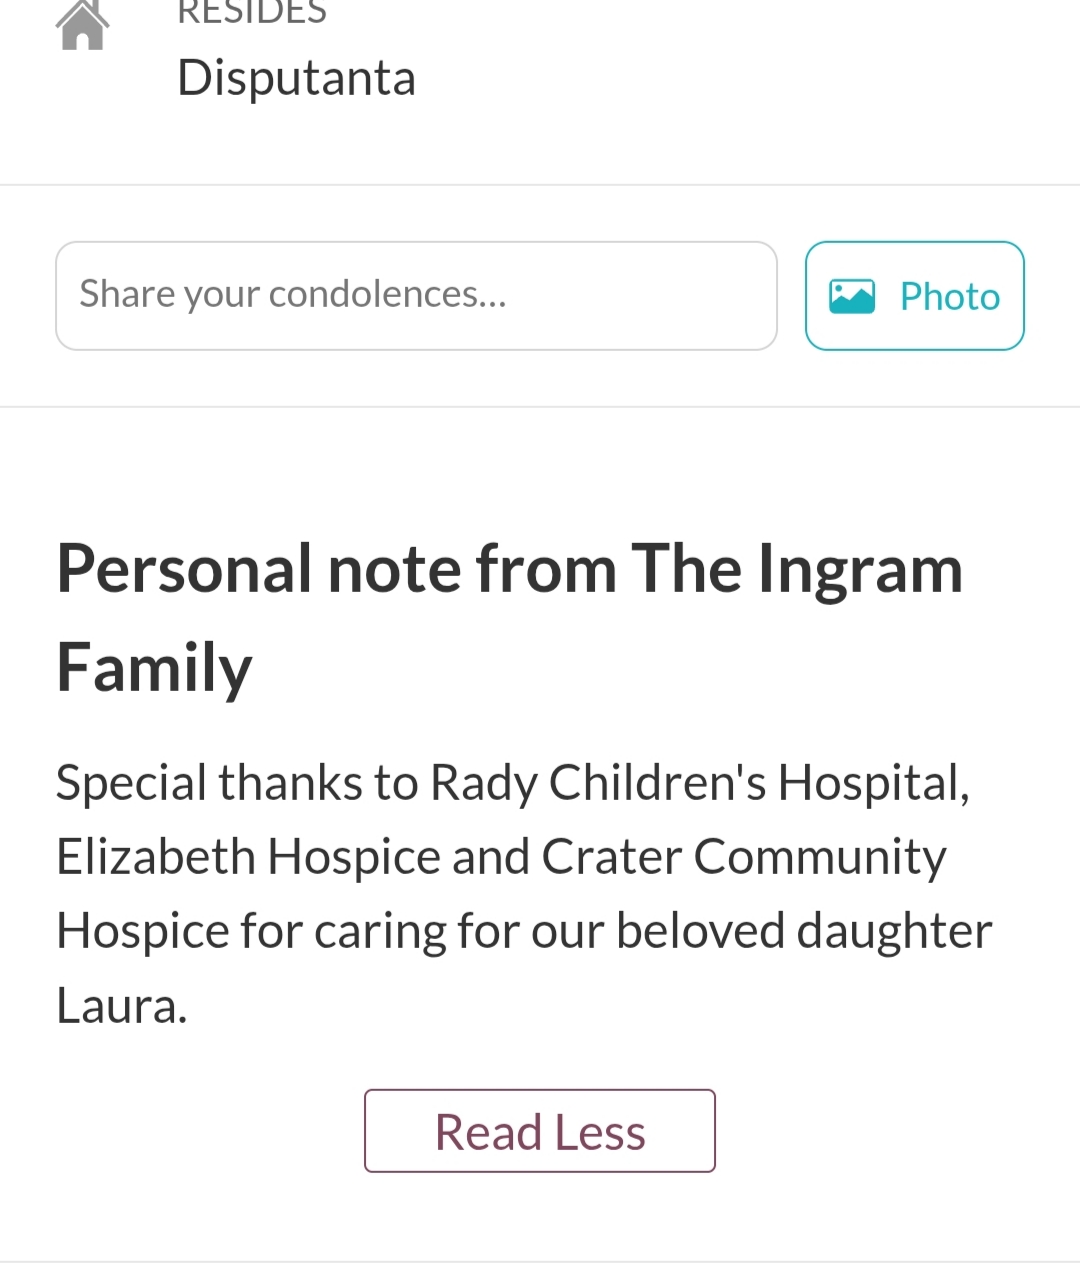1080x1285 pixels.
Task: Tap the word Photo label text
Action: point(950,297)
